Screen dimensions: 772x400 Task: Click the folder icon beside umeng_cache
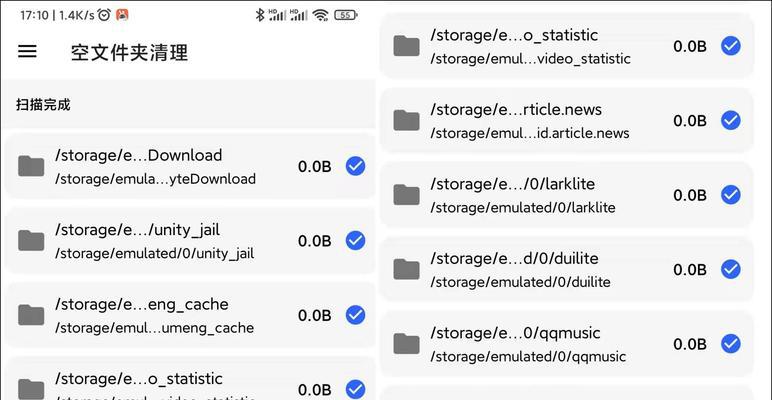tap(31, 315)
